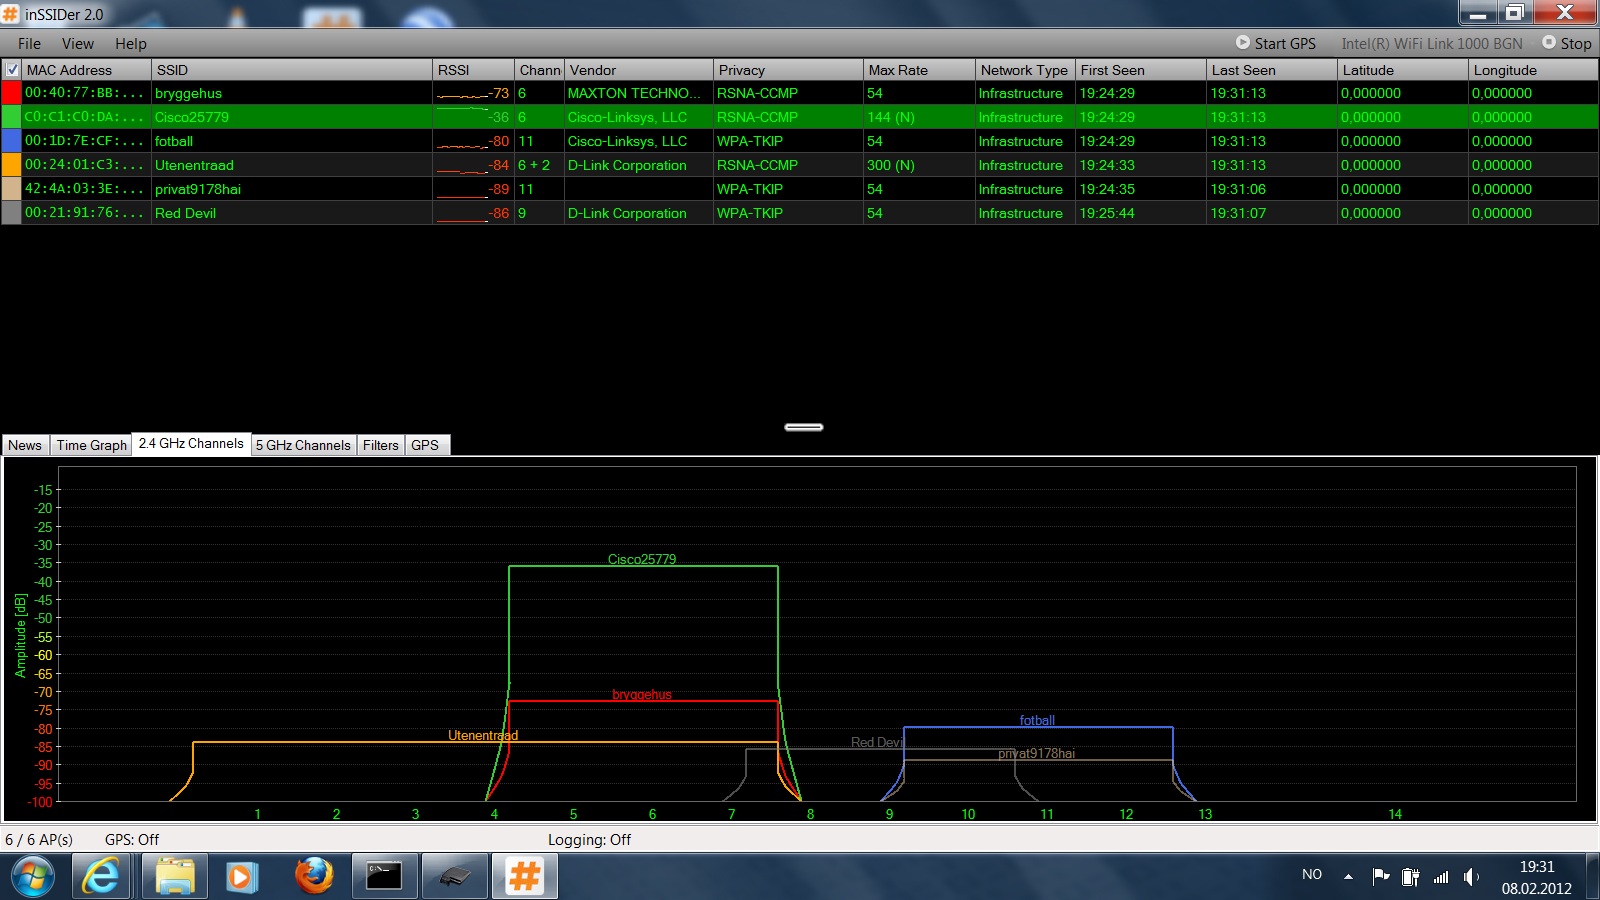Toggle the tan swatch for privat9178hai
Viewport: 1600px width, 900px height.
[11, 189]
